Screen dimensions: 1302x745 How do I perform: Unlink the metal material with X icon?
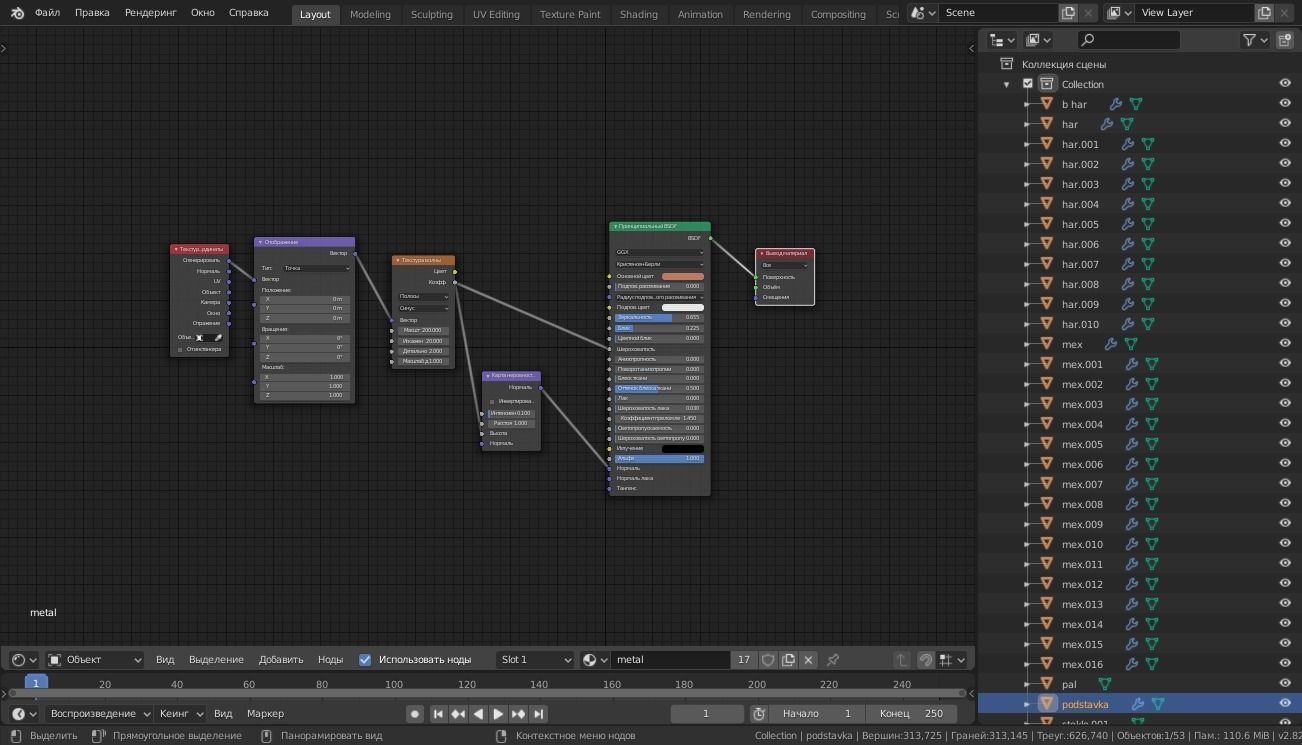coord(808,660)
